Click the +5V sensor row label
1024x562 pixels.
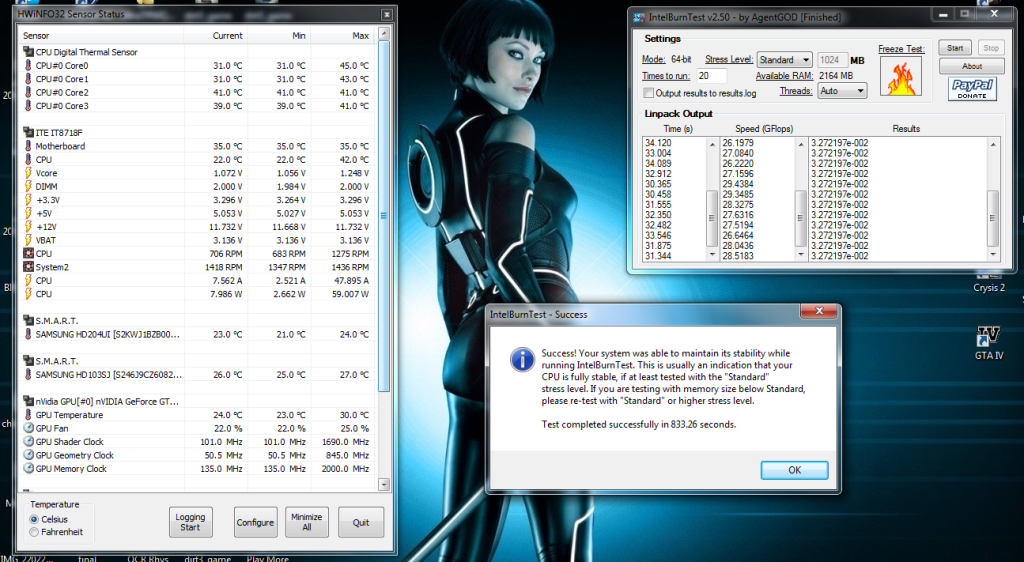click(x=44, y=213)
